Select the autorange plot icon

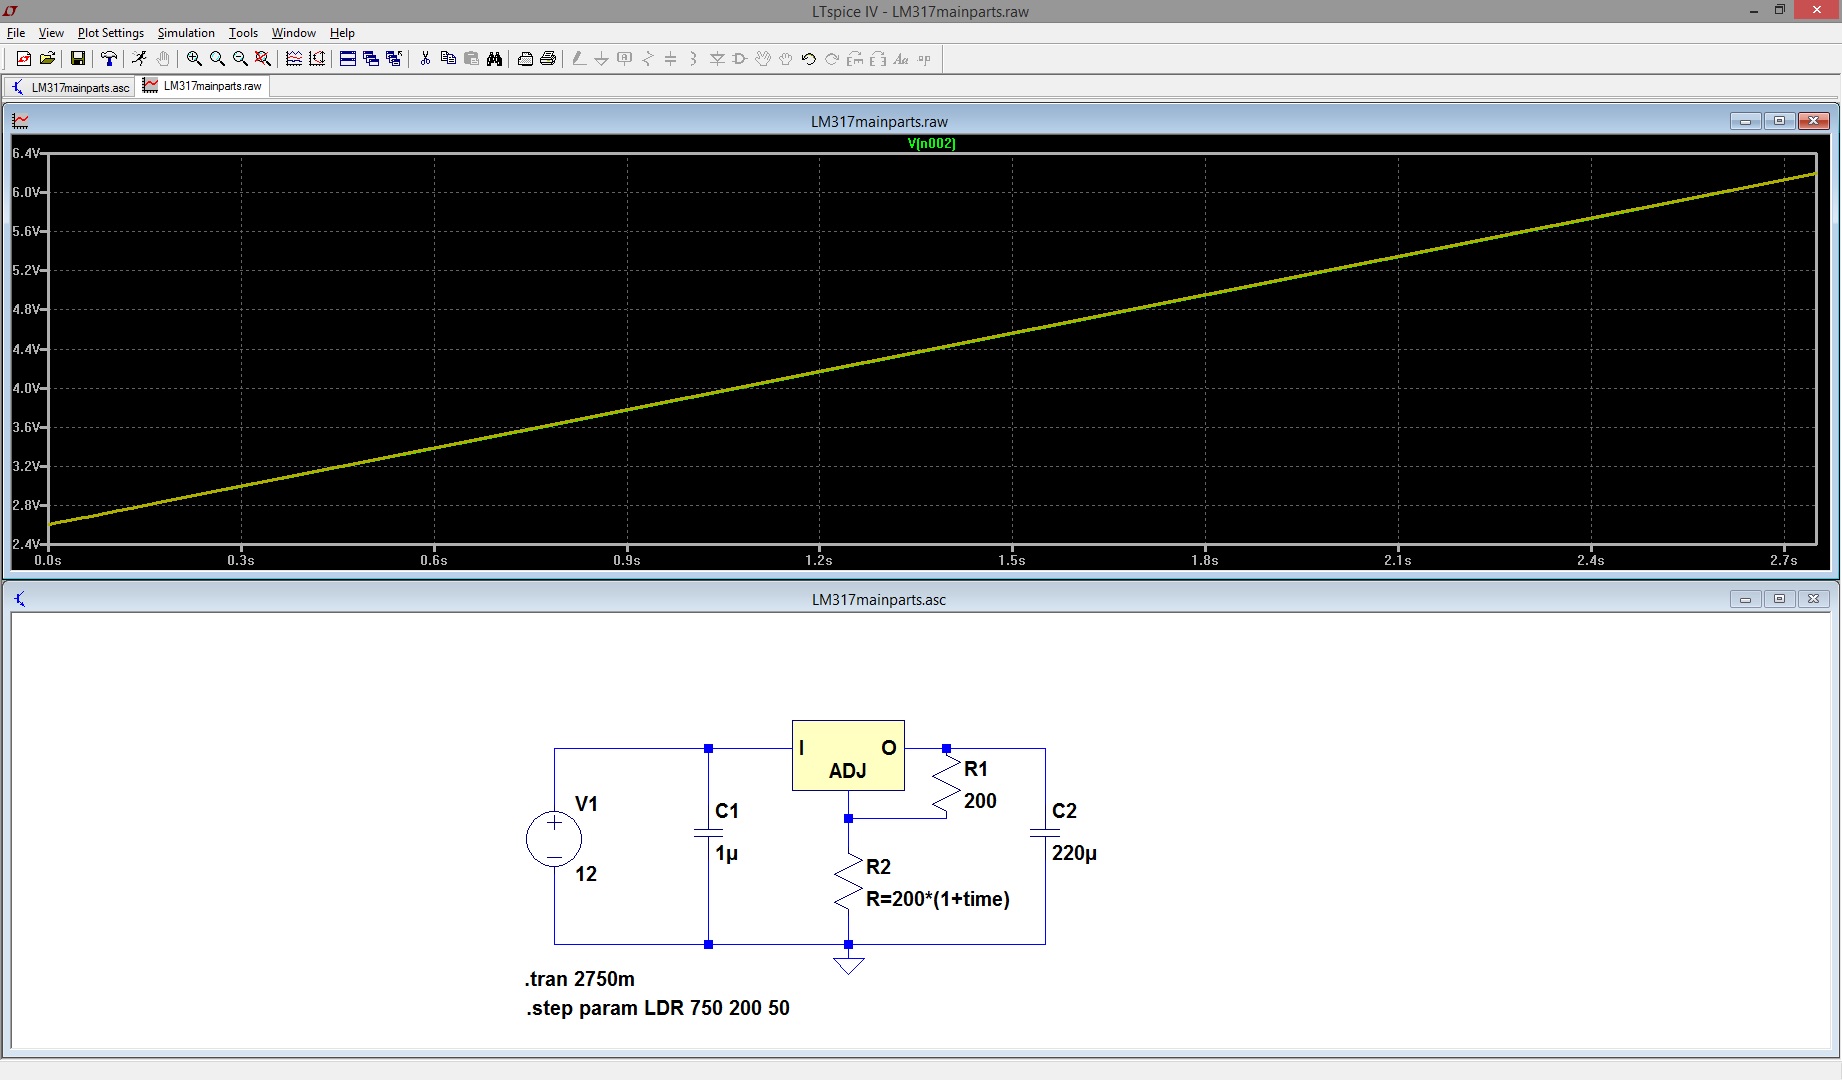[317, 59]
